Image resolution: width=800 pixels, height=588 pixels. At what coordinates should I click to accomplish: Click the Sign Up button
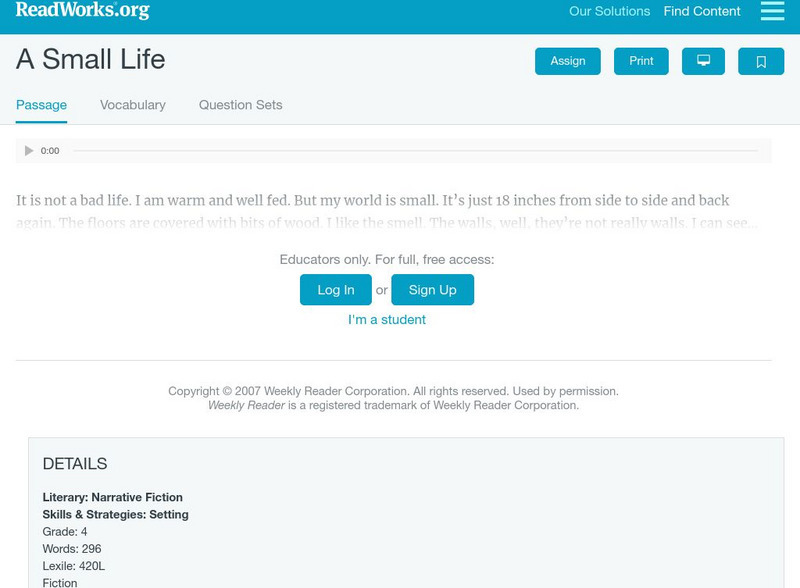click(x=434, y=289)
